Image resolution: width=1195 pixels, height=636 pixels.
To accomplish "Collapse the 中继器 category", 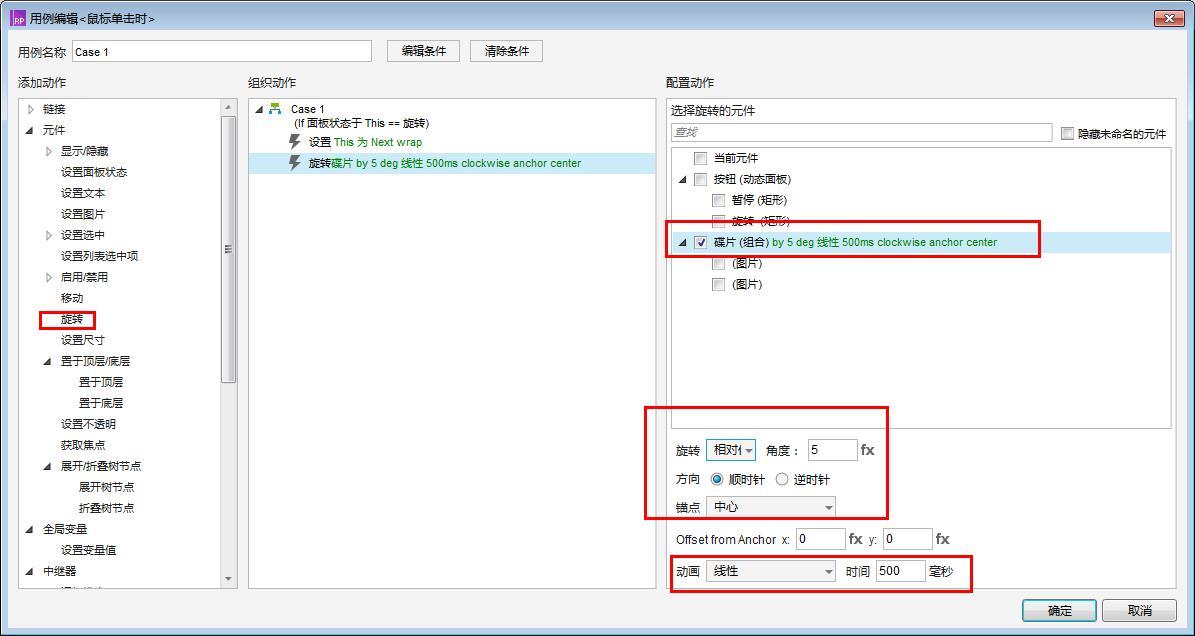I will (x=30, y=571).
